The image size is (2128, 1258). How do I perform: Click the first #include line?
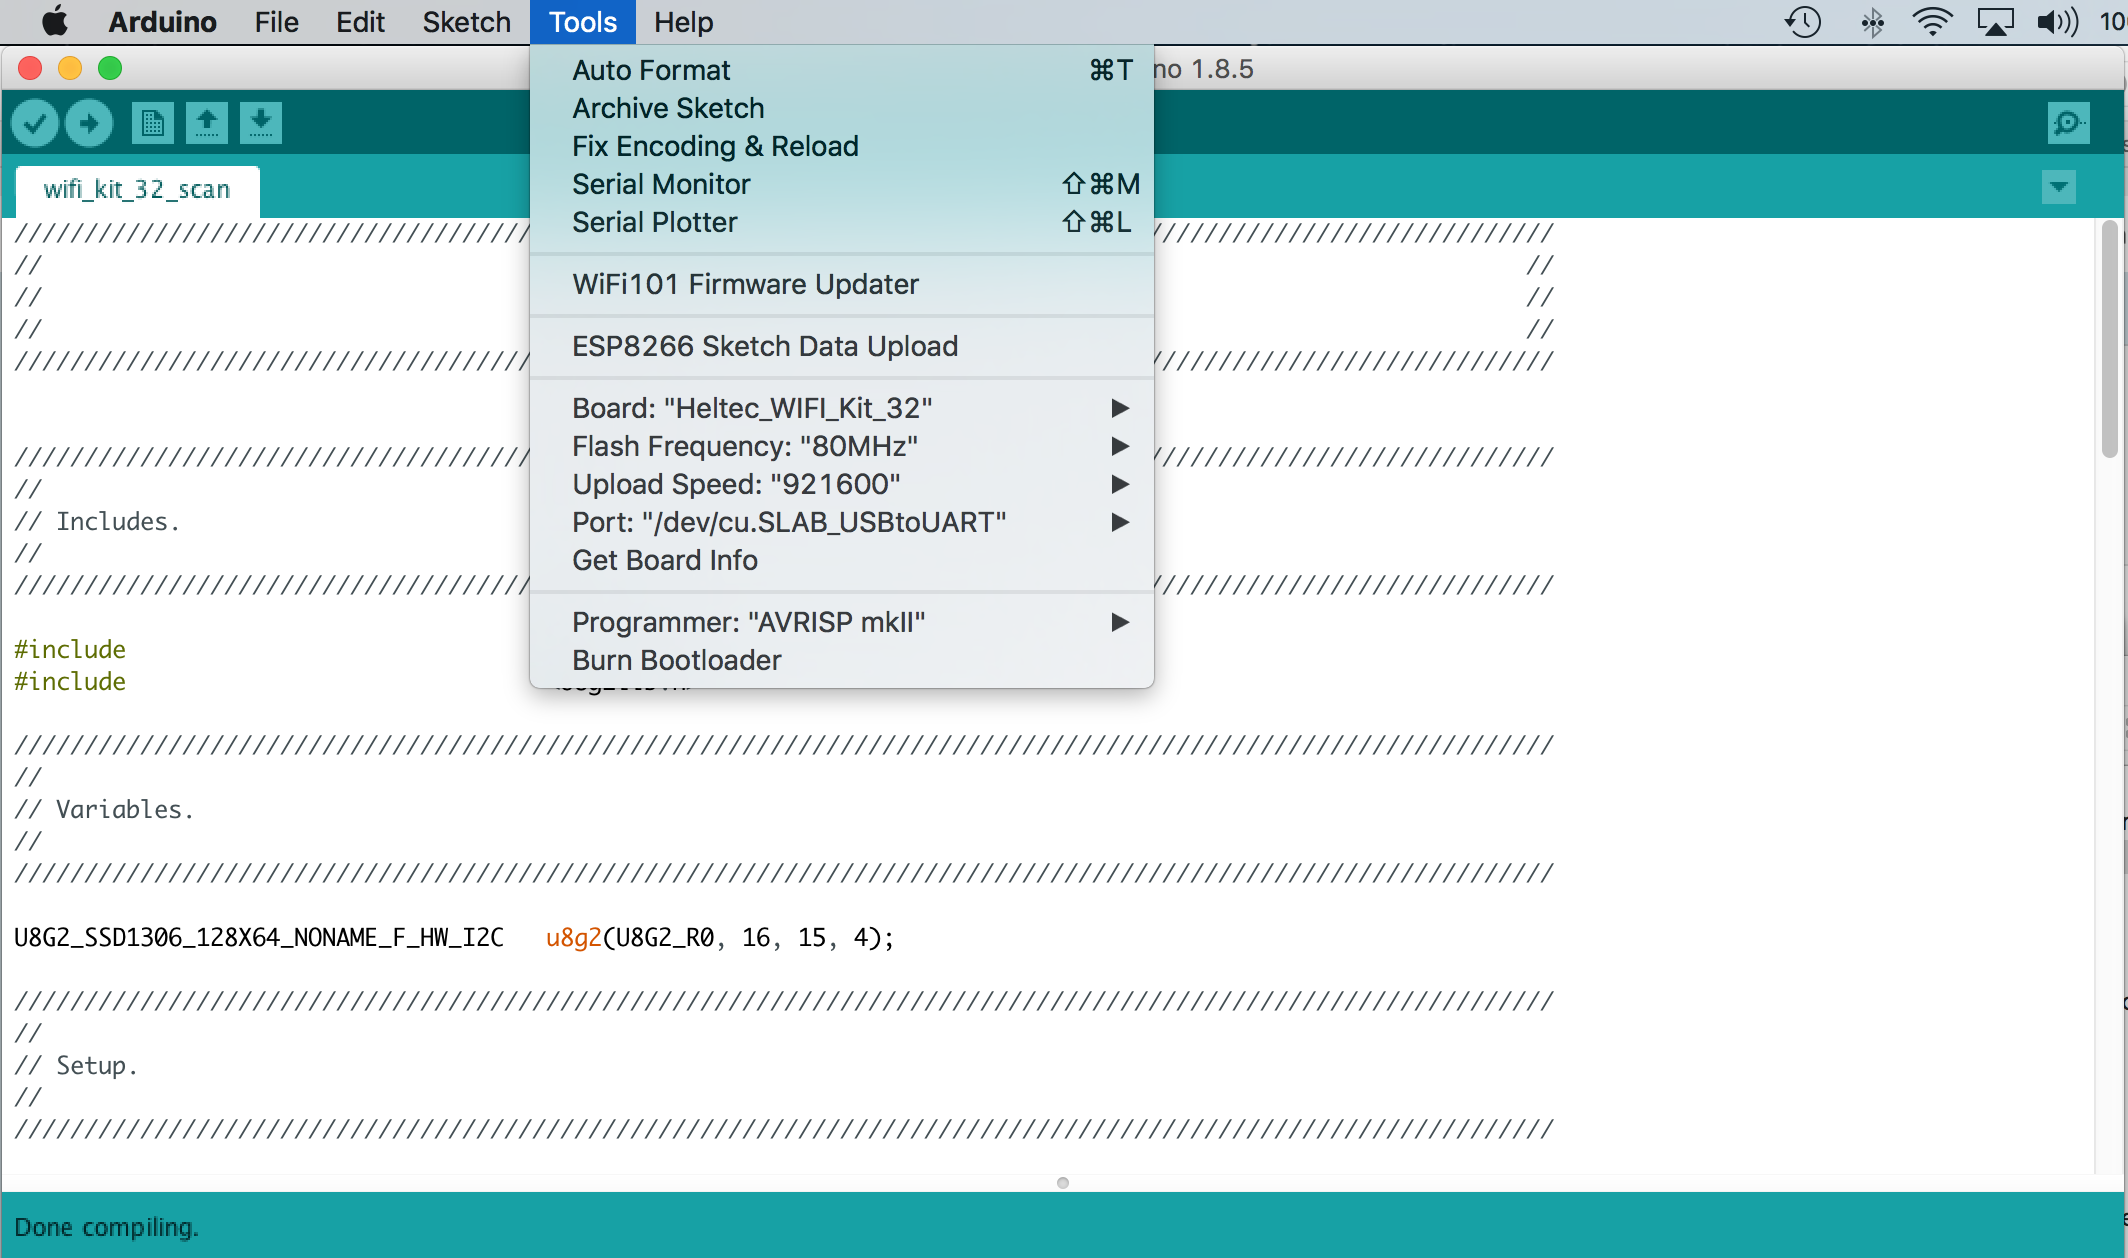pos(70,650)
